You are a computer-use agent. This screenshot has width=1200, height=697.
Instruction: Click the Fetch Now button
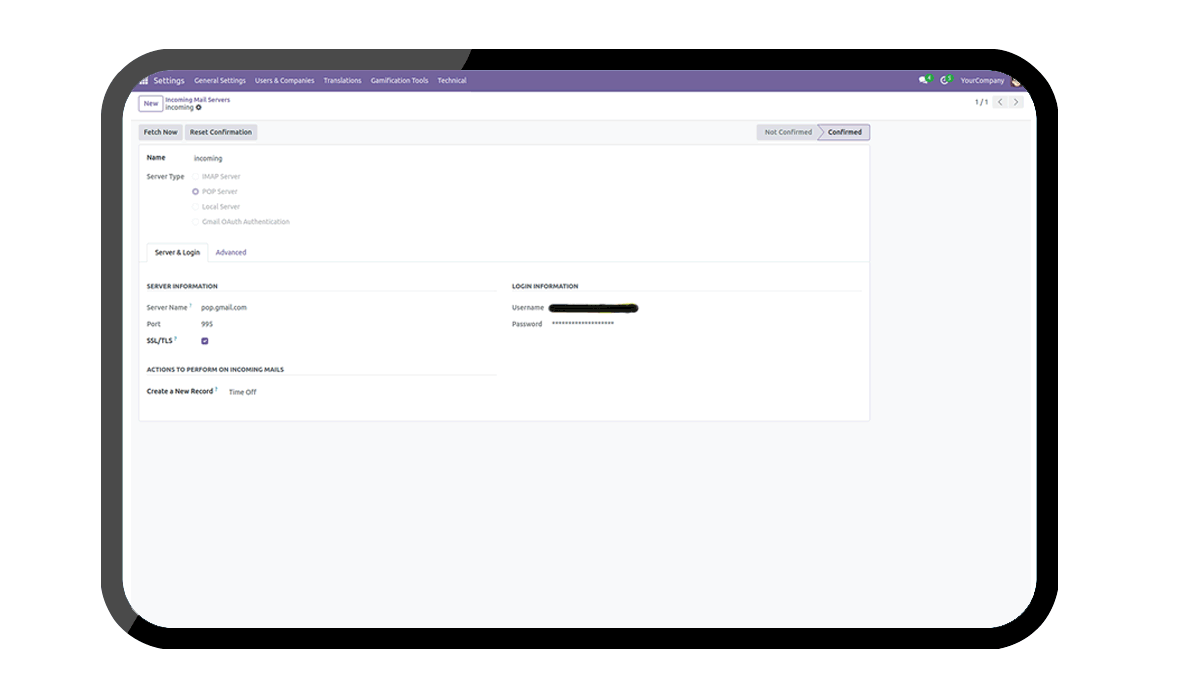coord(160,132)
